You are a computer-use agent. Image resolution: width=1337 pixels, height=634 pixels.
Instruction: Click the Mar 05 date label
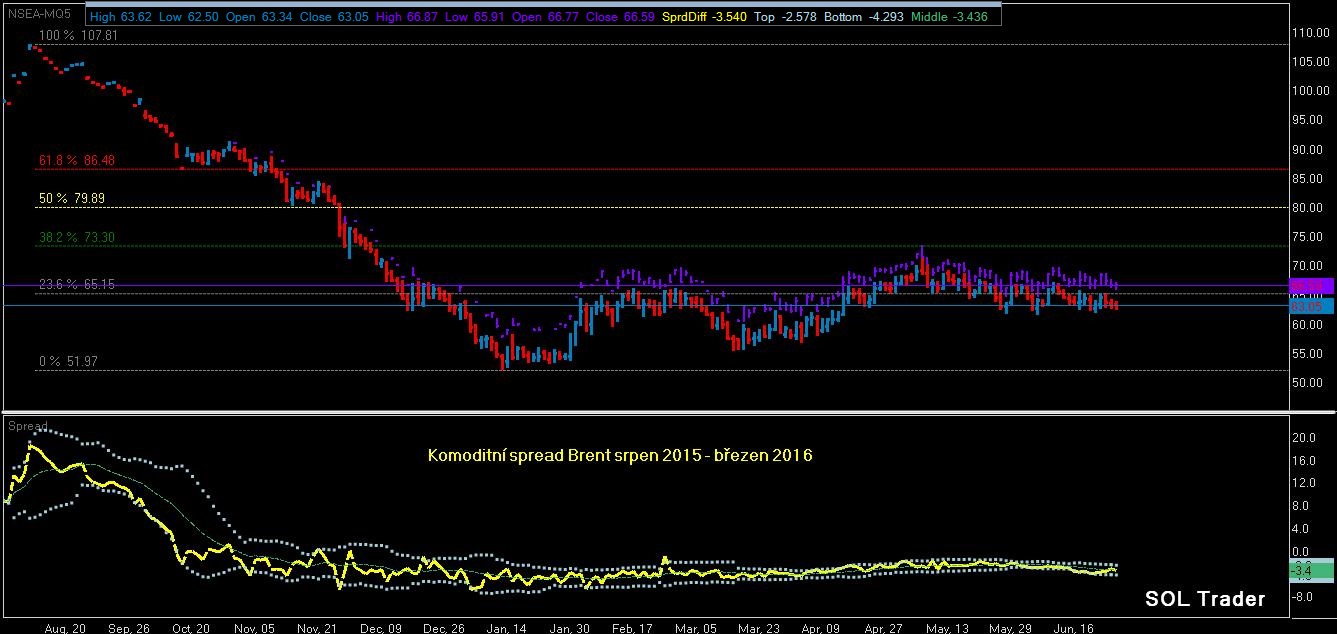(x=695, y=629)
